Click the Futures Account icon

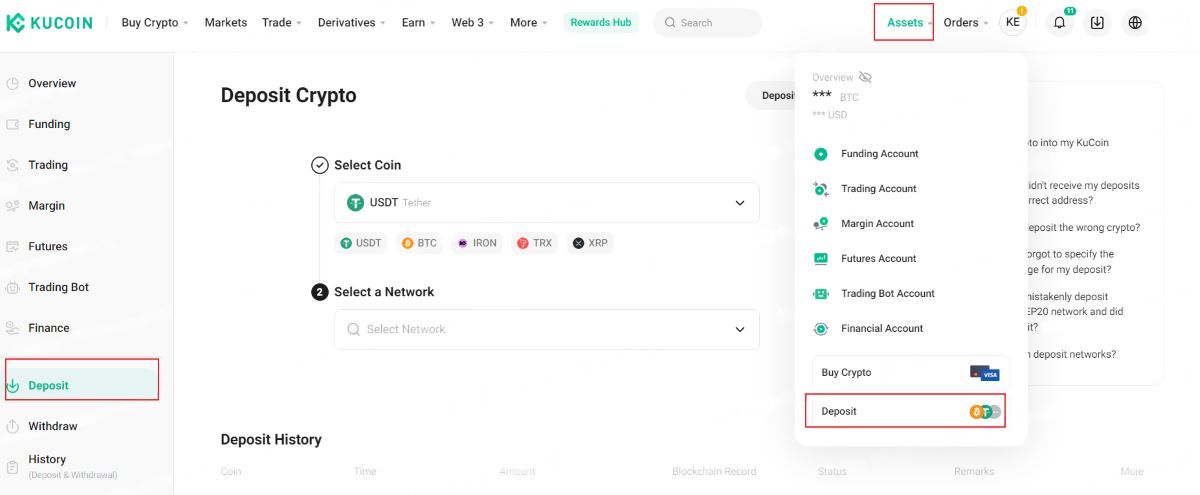tap(821, 259)
